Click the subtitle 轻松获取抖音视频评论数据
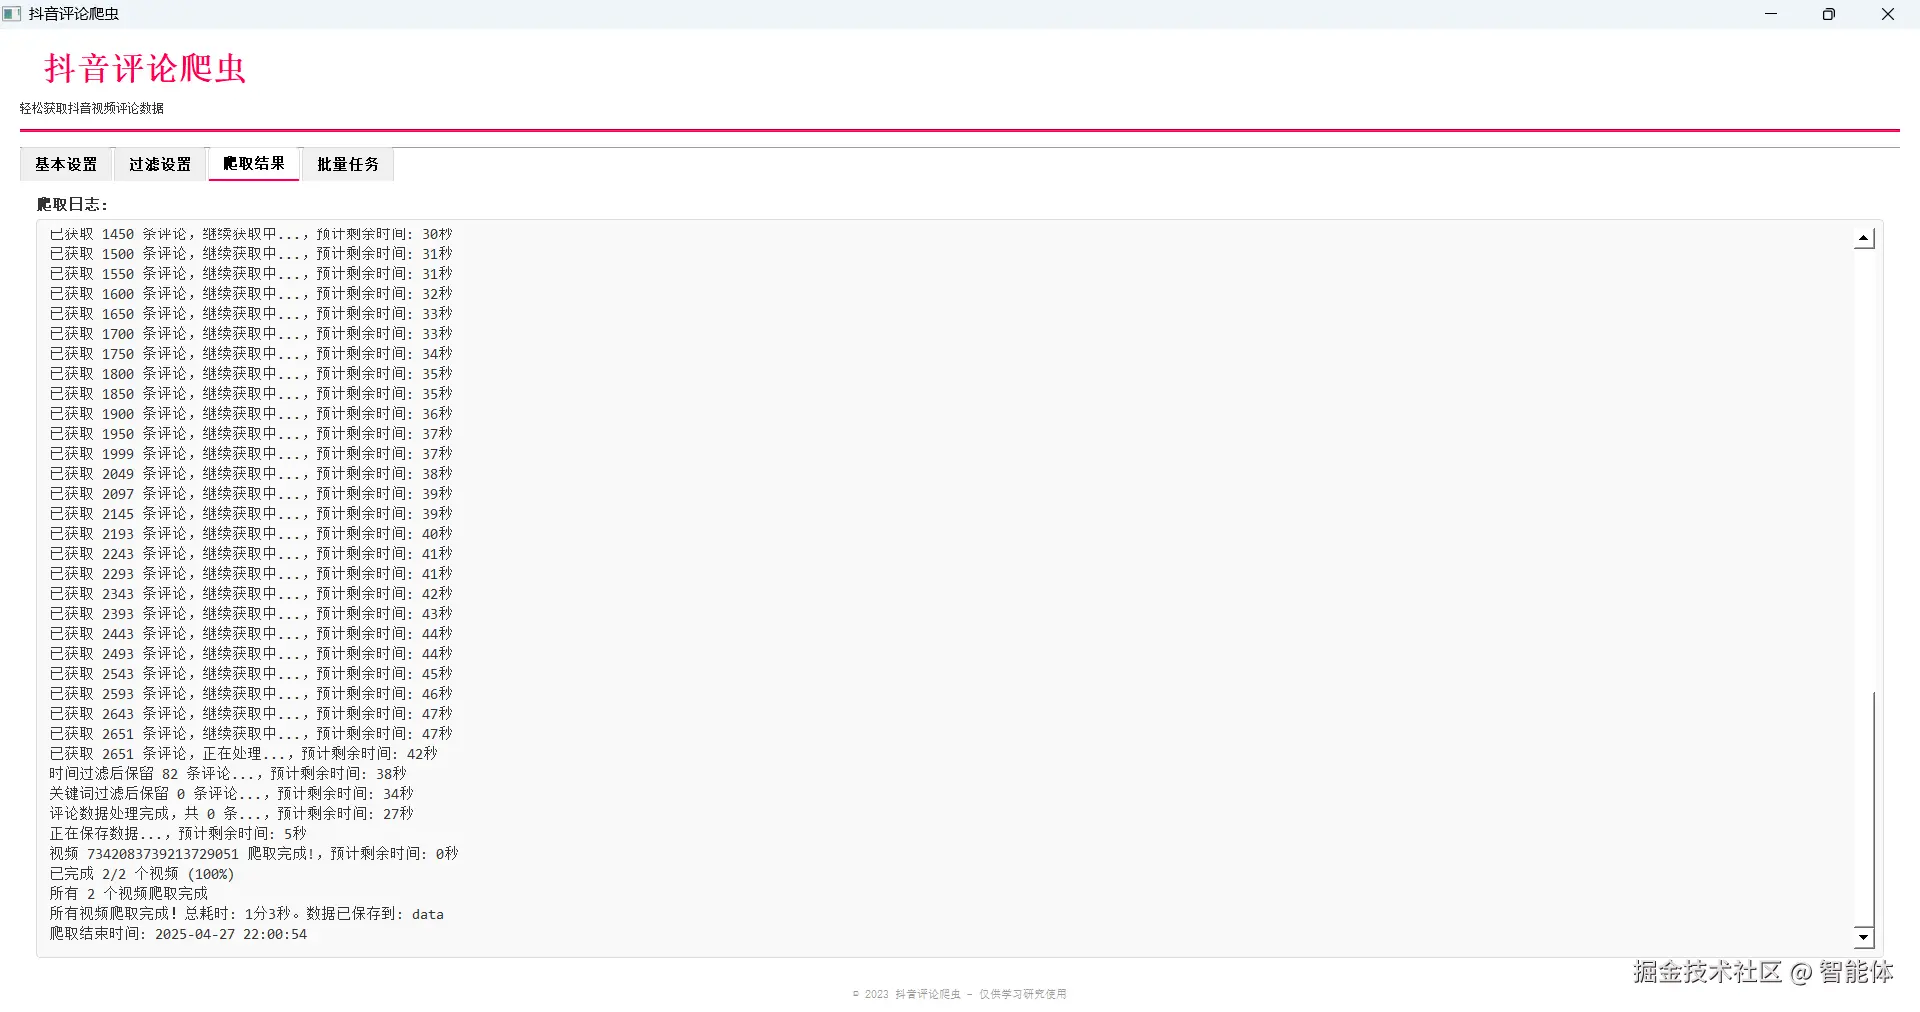This screenshot has width=1920, height=1012. 91,108
